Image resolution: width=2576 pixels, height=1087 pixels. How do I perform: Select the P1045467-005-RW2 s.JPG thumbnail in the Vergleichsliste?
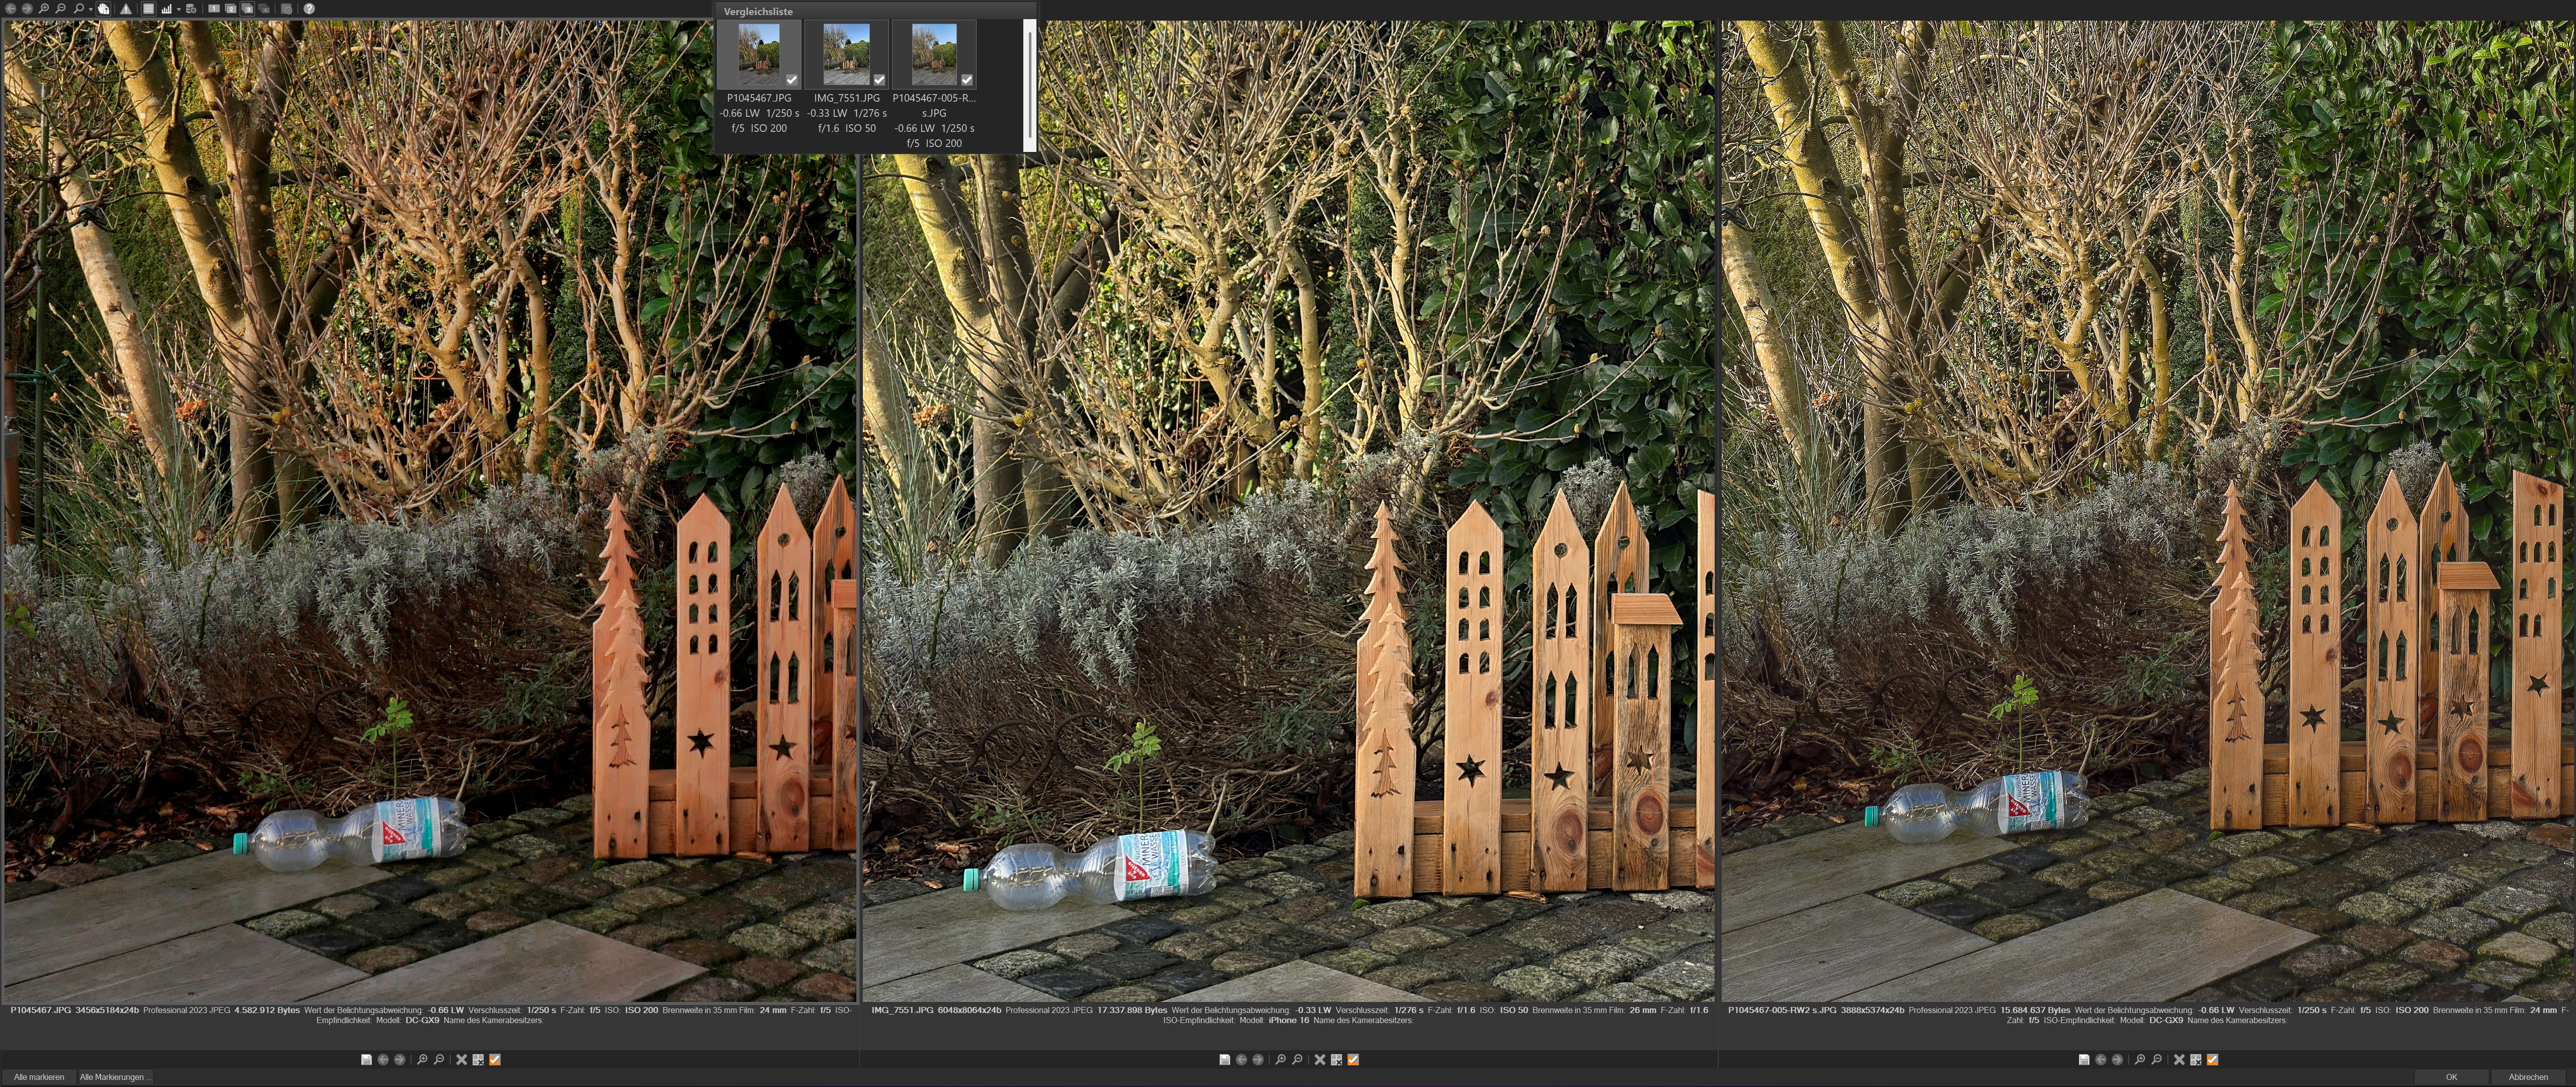[934, 54]
